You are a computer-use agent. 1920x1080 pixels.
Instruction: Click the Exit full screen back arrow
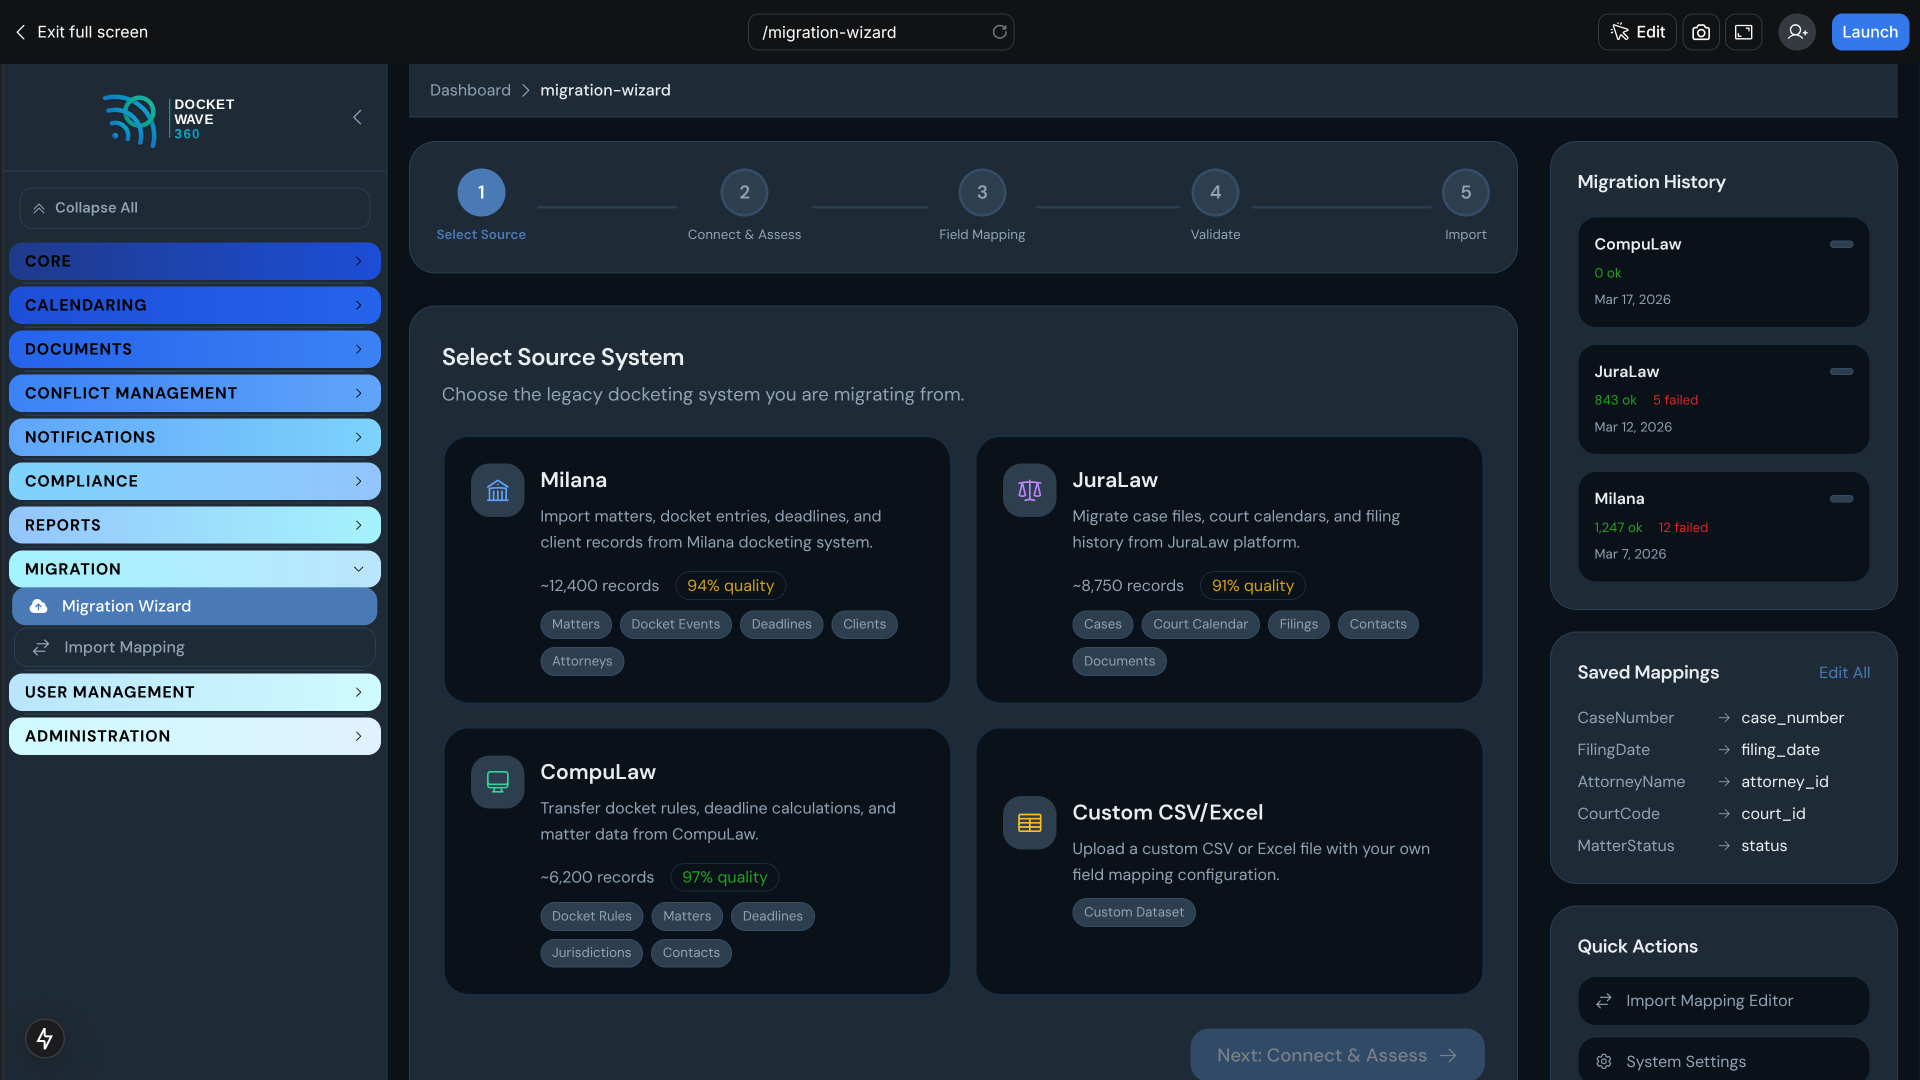pyautogui.click(x=20, y=32)
